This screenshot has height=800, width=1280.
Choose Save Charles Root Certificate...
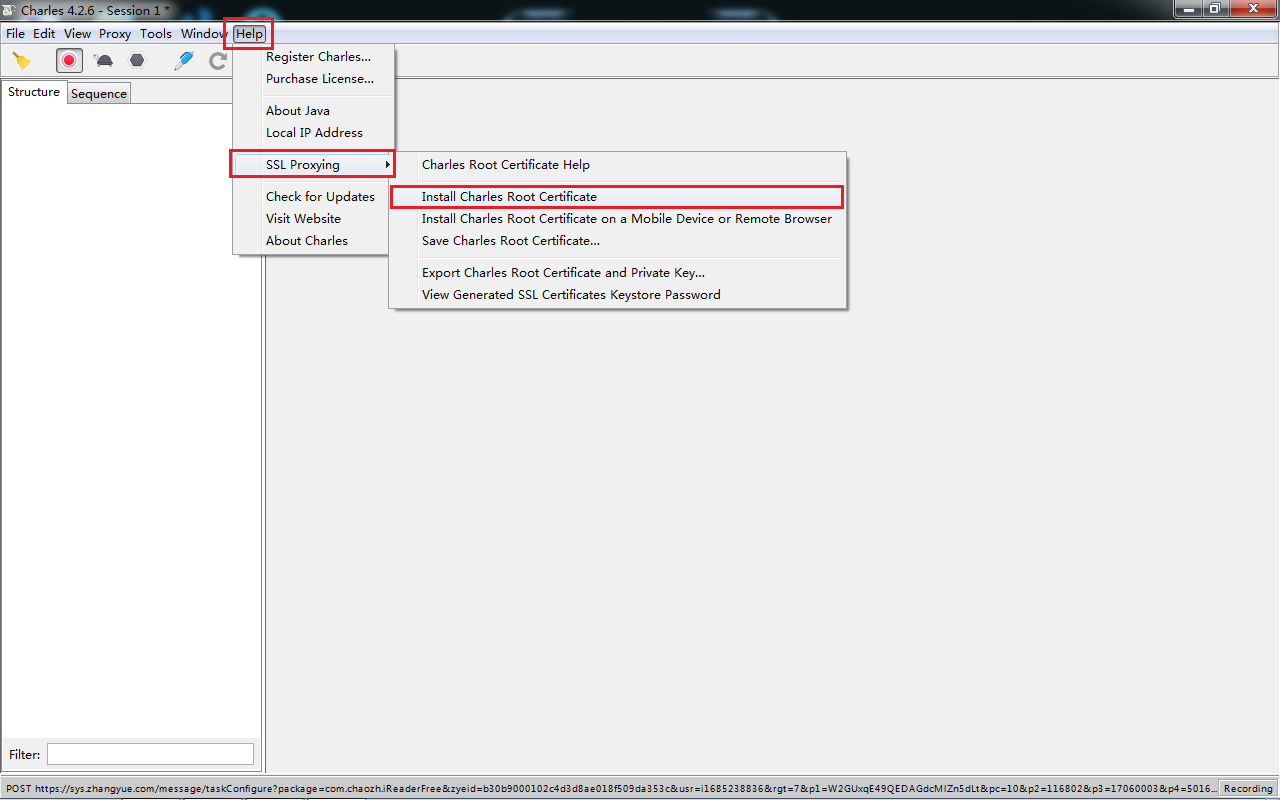(510, 241)
